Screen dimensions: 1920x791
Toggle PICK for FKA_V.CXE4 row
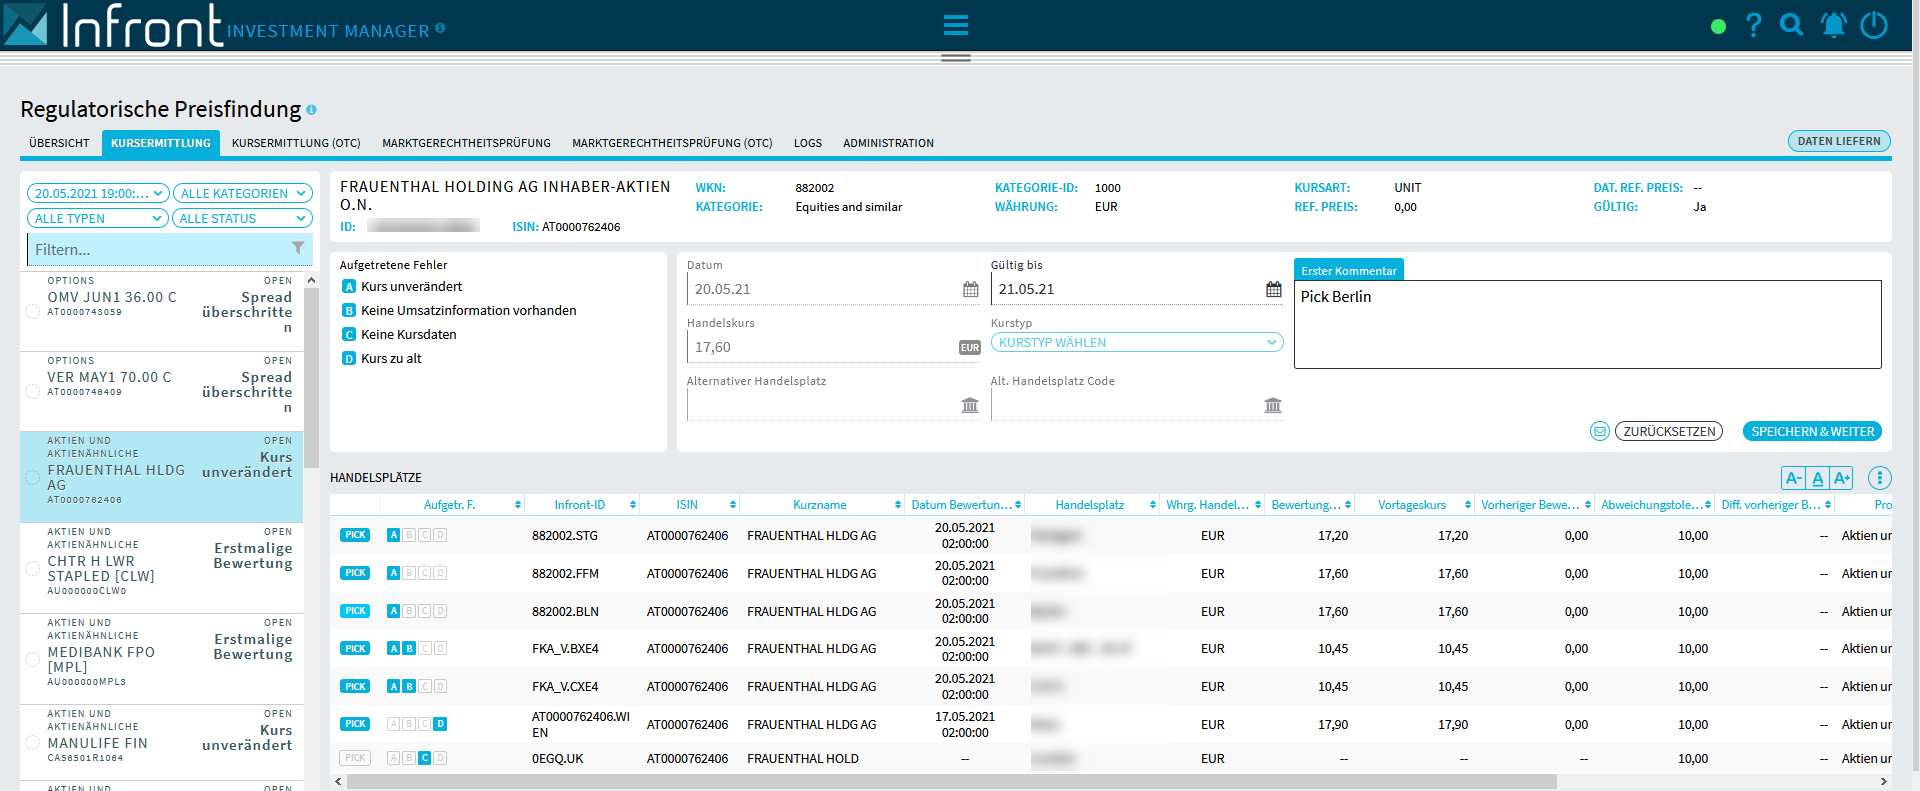[355, 687]
